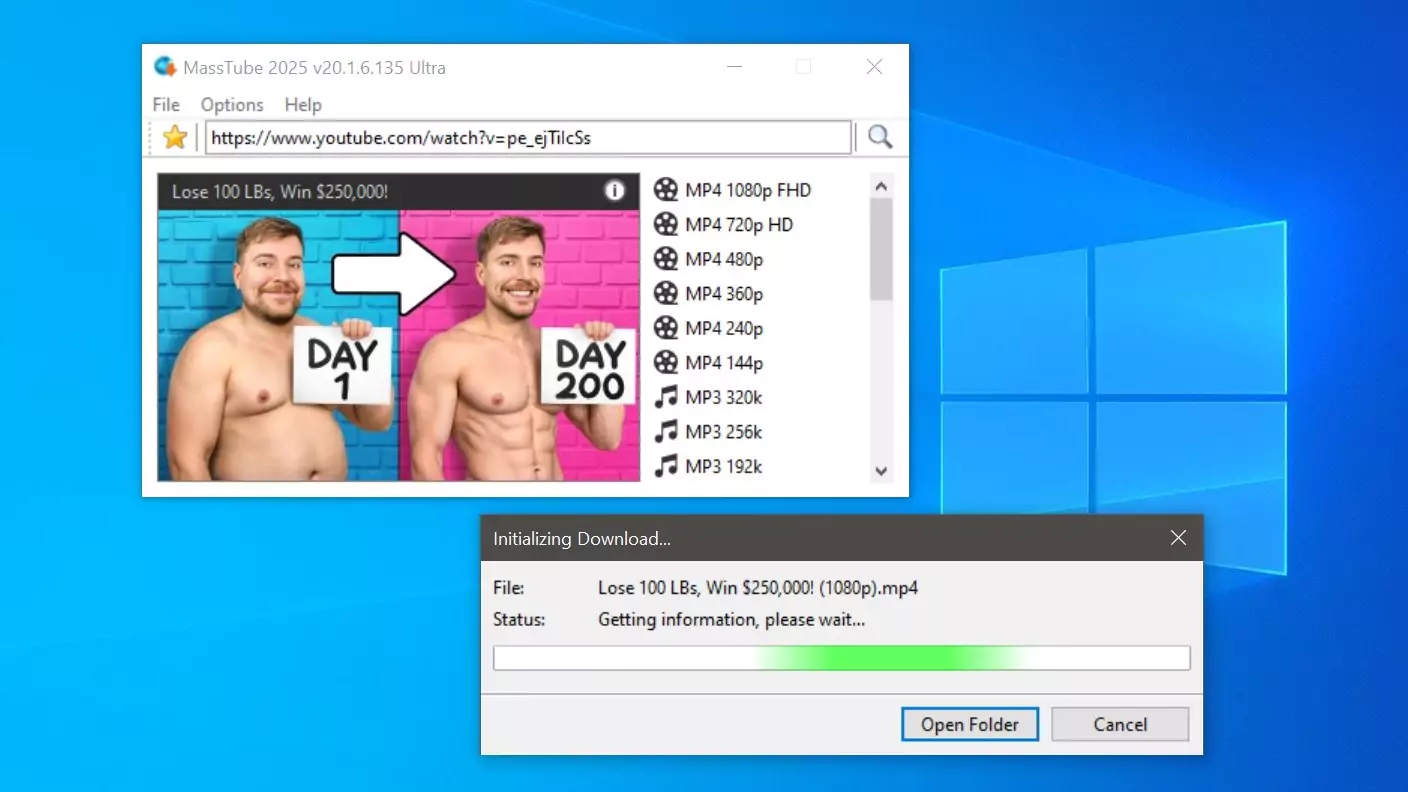Click the download progress bar

pos(841,658)
